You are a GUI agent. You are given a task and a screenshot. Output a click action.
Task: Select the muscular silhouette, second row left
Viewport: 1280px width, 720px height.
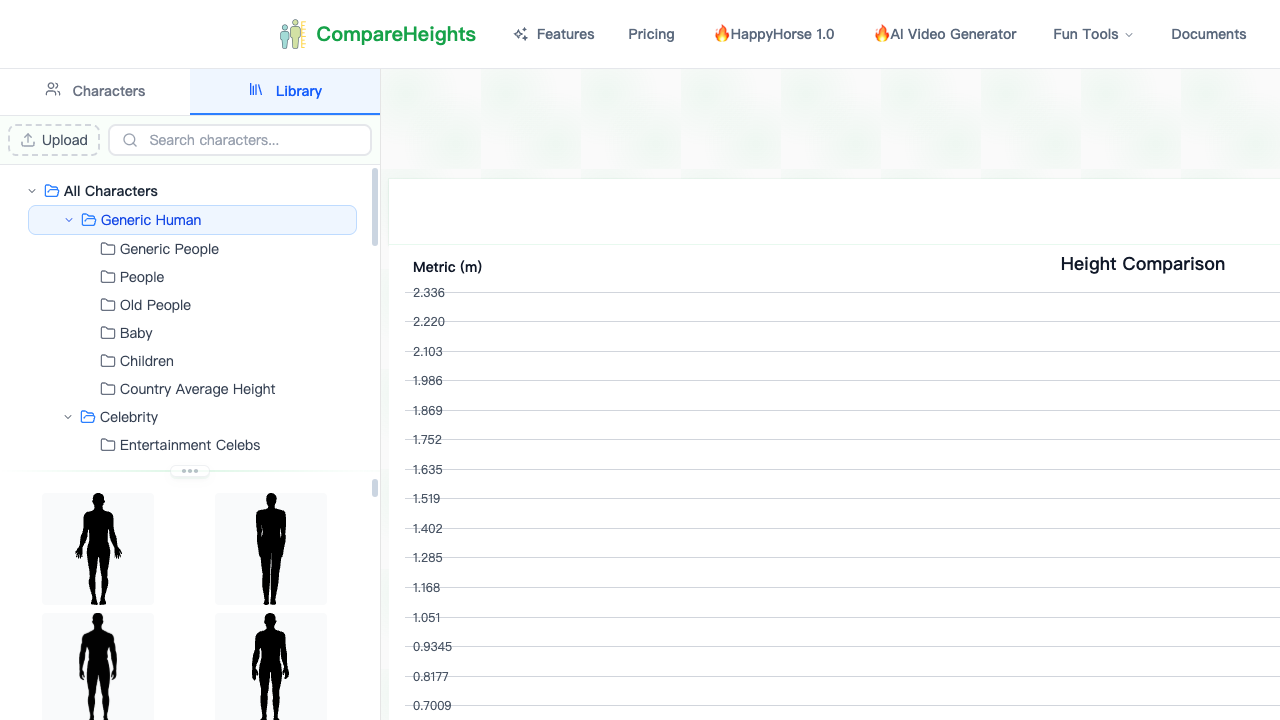tap(98, 666)
